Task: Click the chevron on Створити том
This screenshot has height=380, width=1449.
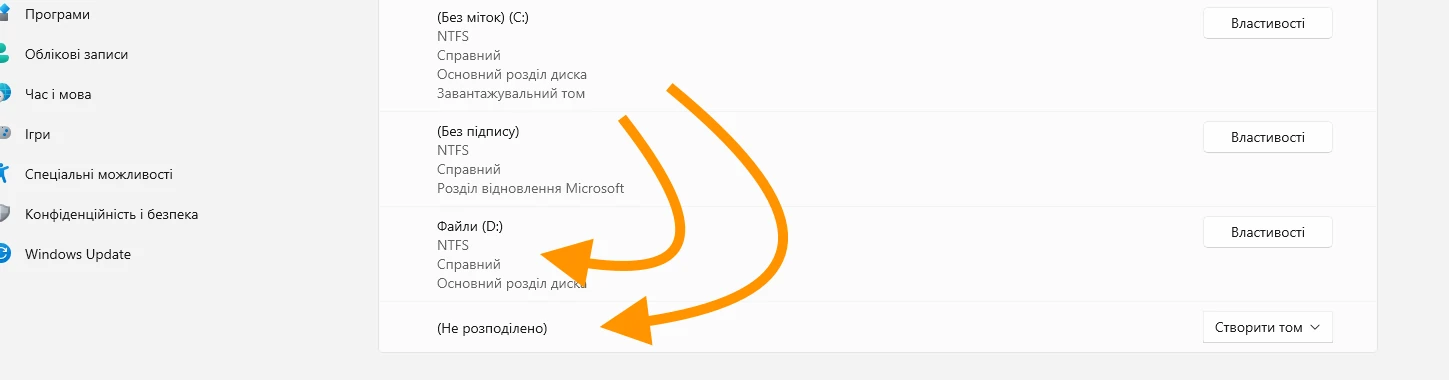Action: coord(1315,327)
